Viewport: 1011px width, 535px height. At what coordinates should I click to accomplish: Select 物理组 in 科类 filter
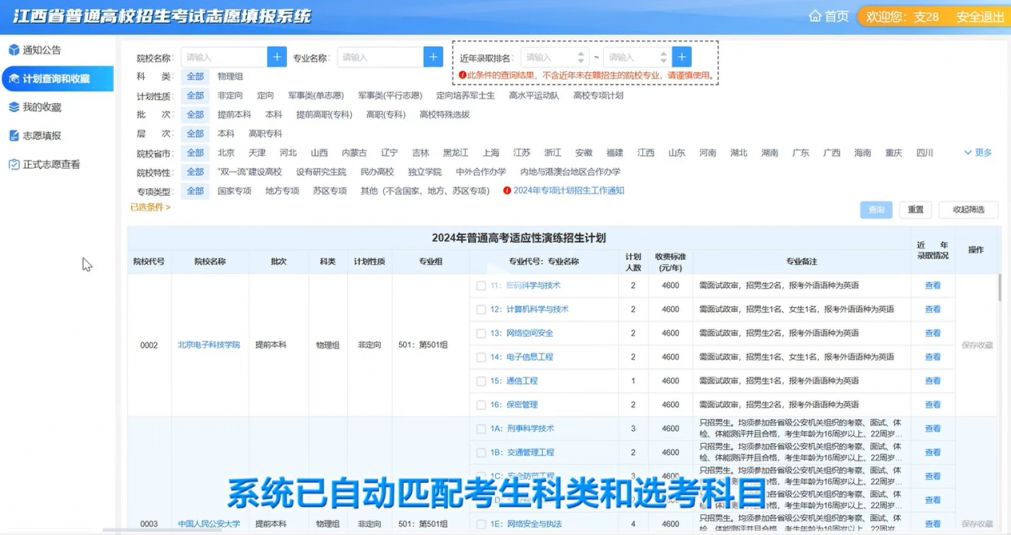230,77
